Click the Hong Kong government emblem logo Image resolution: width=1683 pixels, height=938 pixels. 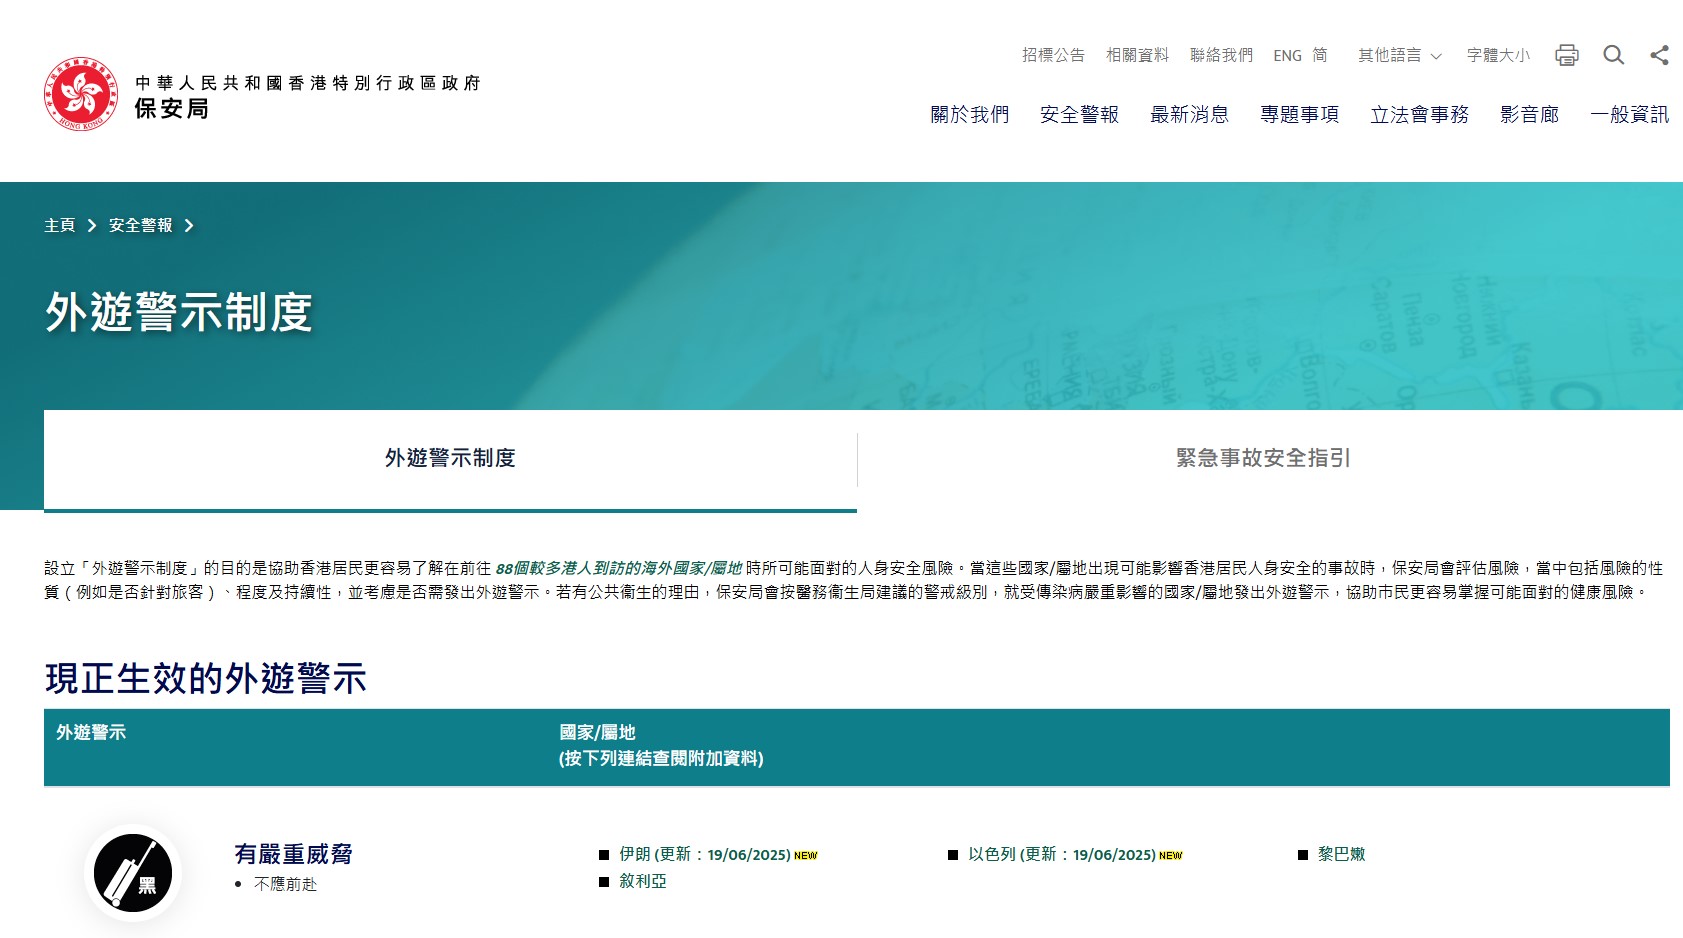[81, 94]
